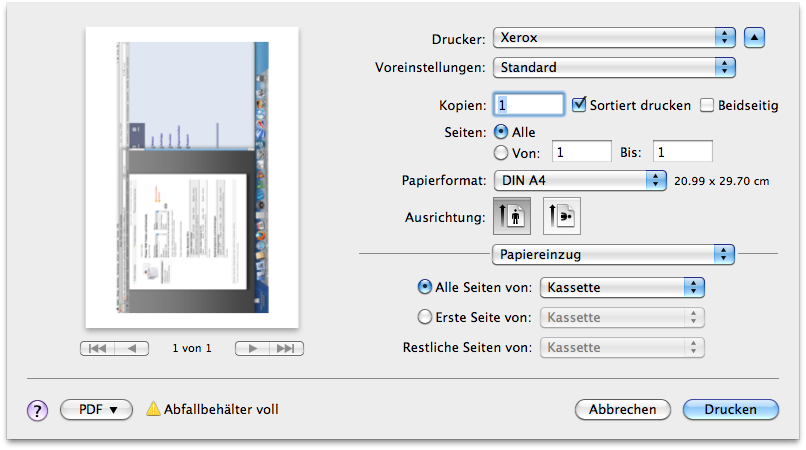The image size is (806, 450).
Task: Go to the previous preview page
Action: [x=132, y=348]
